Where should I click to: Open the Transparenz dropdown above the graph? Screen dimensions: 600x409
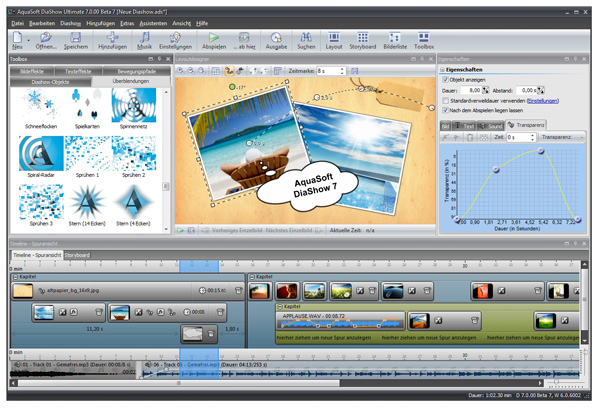(560, 137)
